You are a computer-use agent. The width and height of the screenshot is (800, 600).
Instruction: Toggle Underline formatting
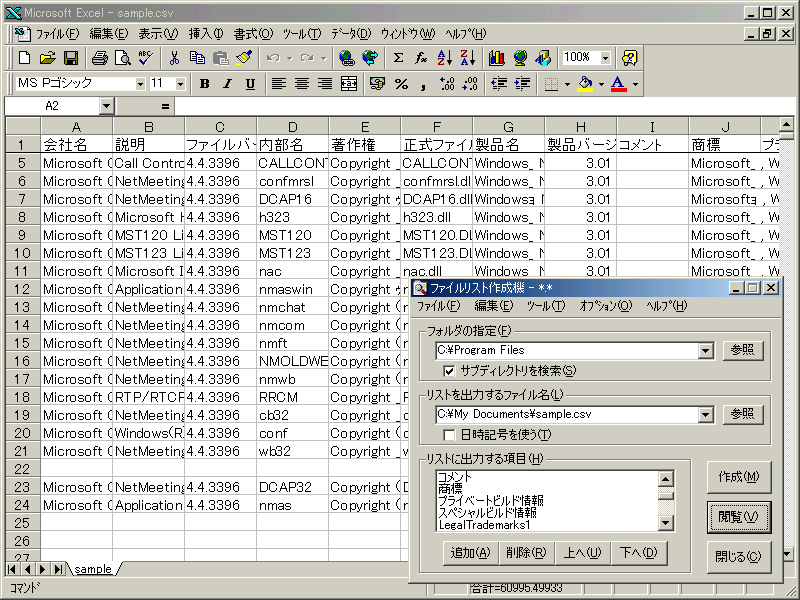pos(251,84)
